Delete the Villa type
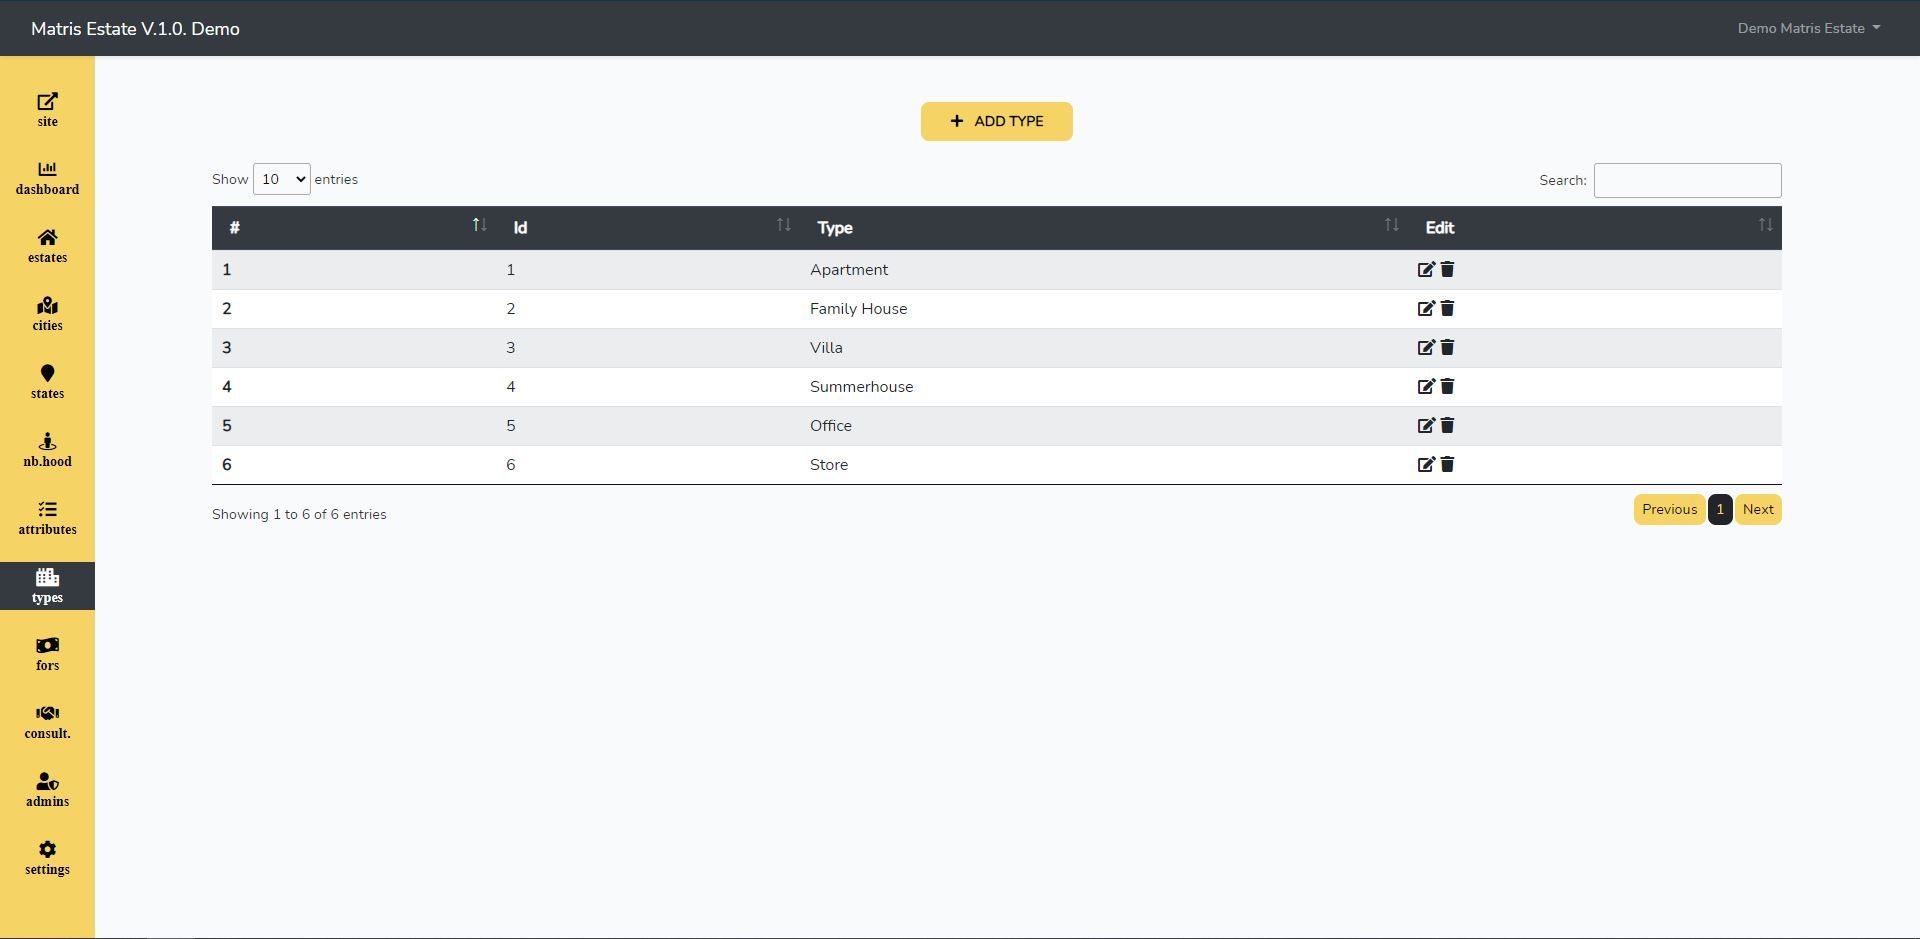Screen dimensions: 1920x939 click(1447, 347)
